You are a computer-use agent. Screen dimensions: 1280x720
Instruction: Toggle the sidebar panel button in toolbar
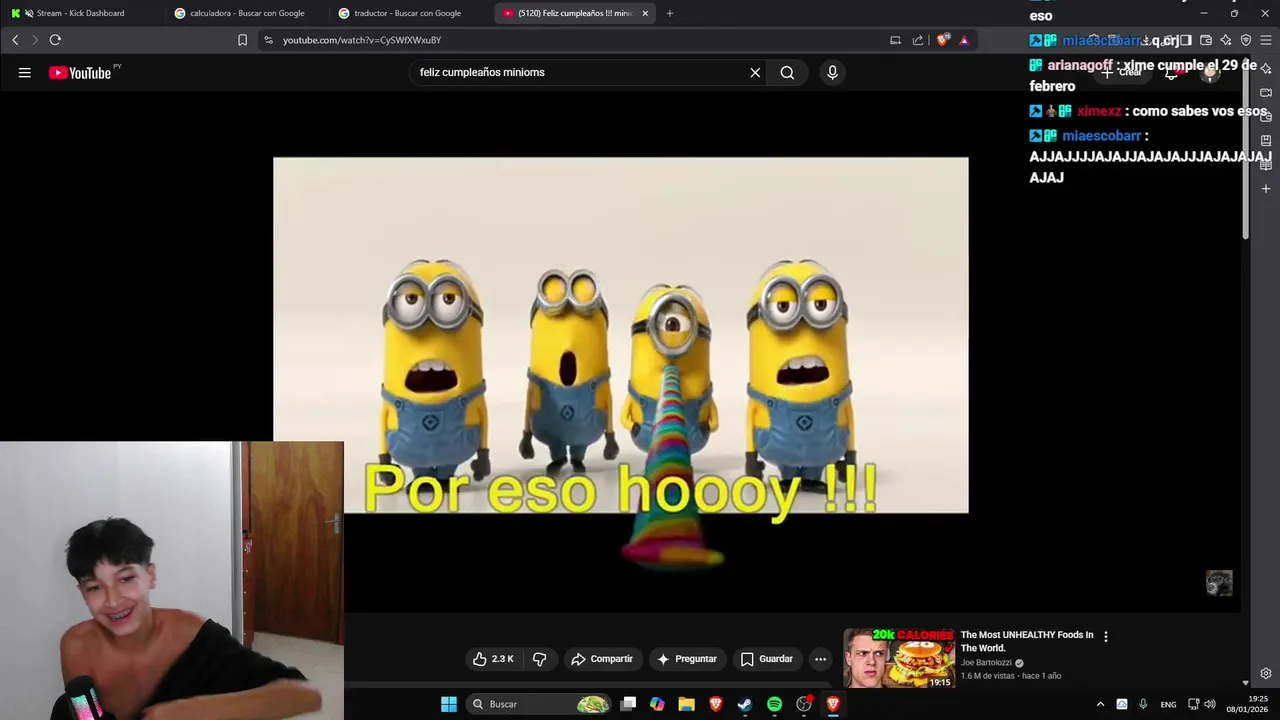1185,40
